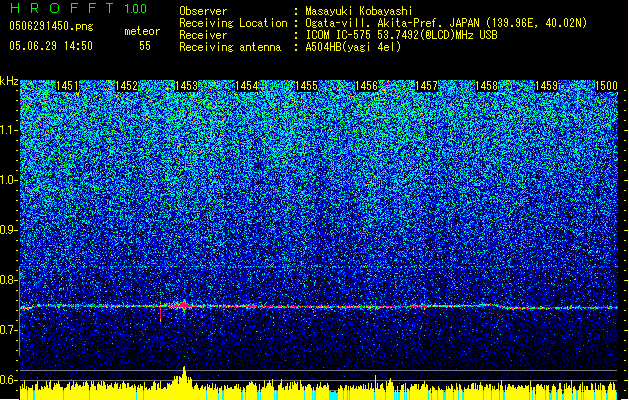Screen dimensions: 629x400
Task: Click the date stamp 05.06.29 14:50
Action: (51, 46)
